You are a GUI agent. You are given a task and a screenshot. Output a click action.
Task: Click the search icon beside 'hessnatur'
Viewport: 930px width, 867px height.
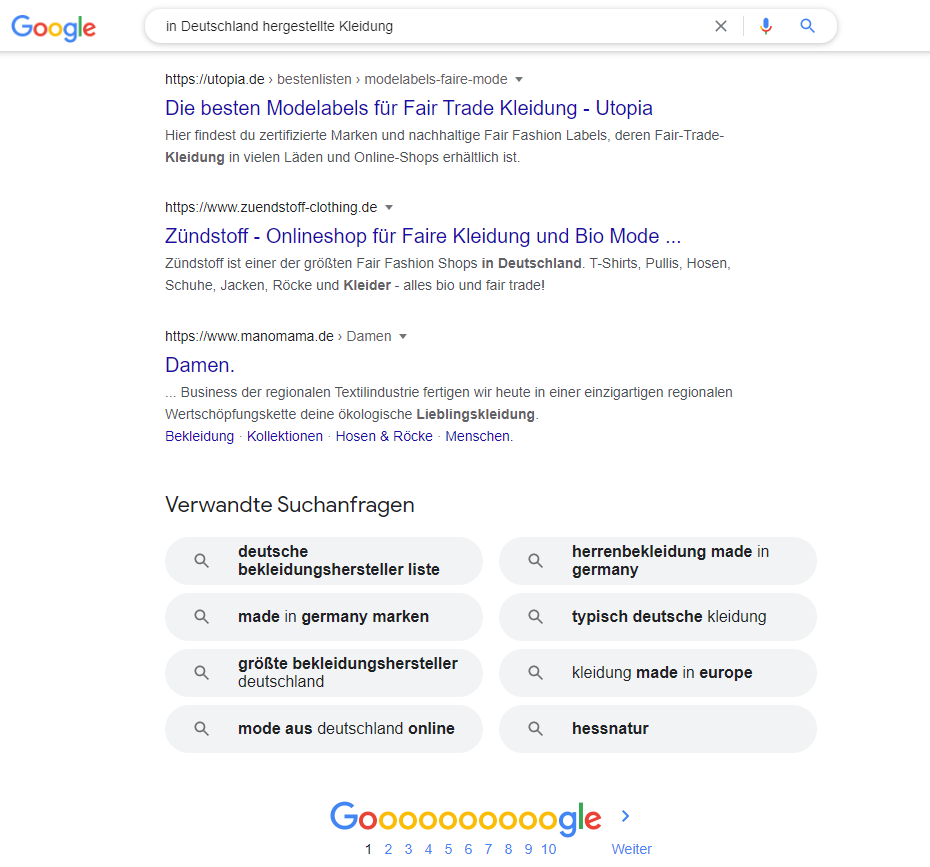537,728
